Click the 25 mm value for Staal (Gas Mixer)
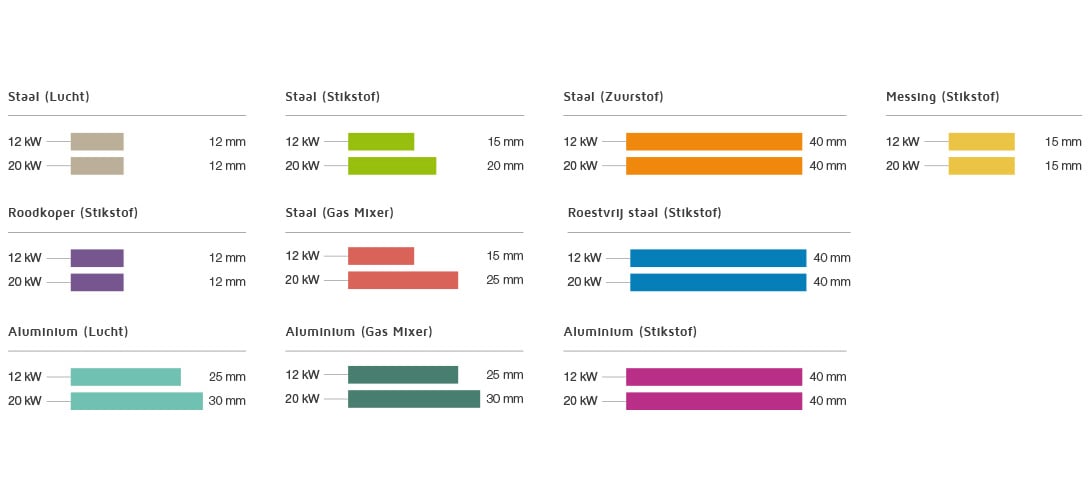1090x500 pixels. click(505, 280)
